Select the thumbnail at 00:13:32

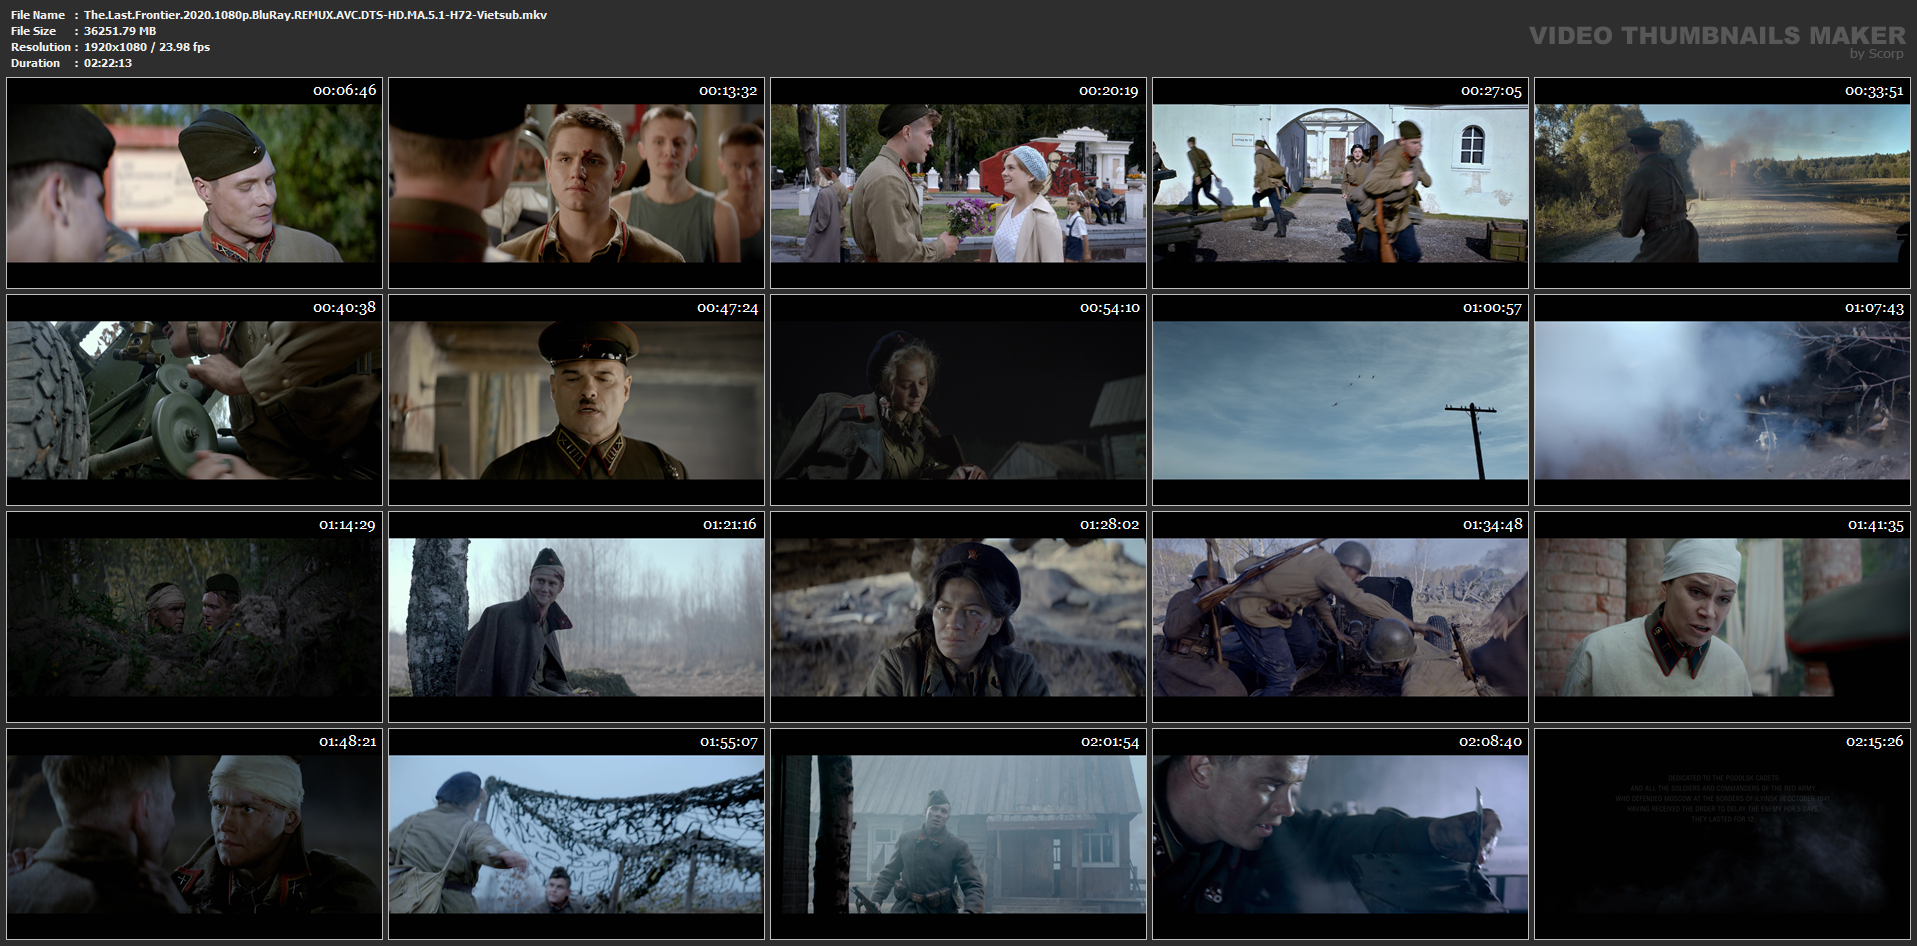576,183
